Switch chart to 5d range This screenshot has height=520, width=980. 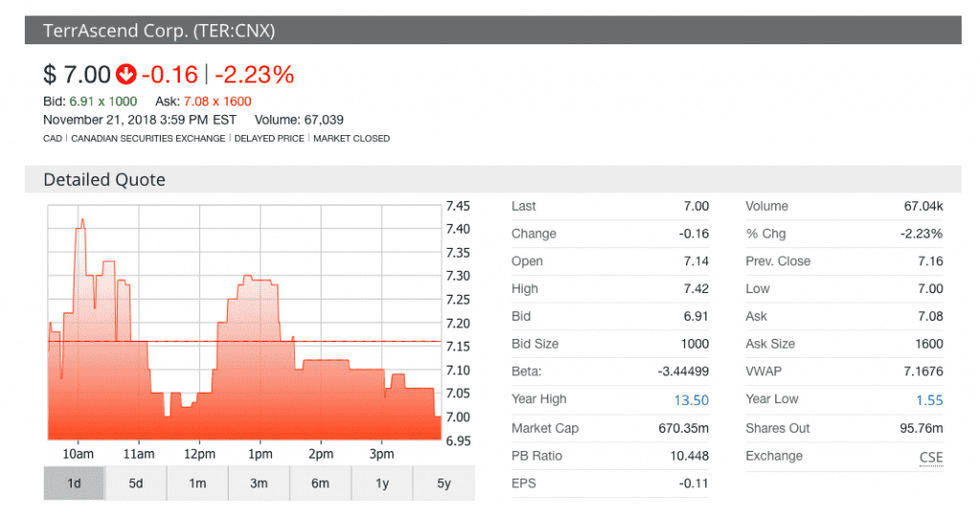pos(136,484)
